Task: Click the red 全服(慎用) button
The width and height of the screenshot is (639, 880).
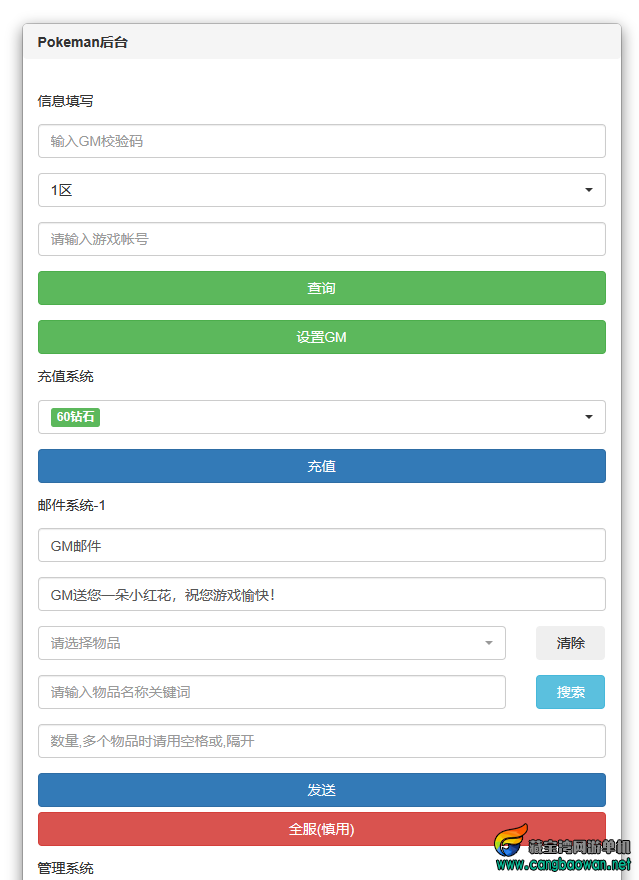Action: coord(321,829)
